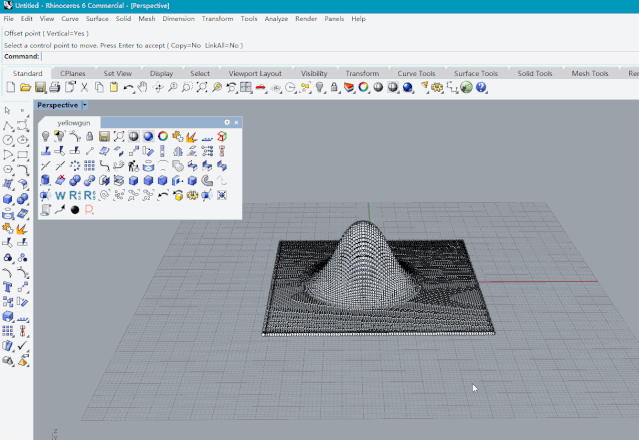Click the checkmark icon in the left sidebar
The image size is (639, 440).
[x=23, y=345]
